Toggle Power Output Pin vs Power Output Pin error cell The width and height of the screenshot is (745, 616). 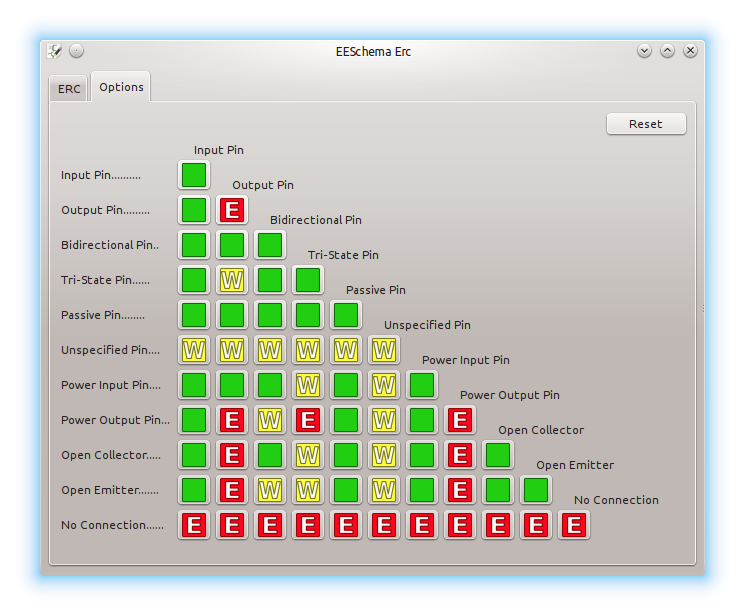tap(460, 420)
